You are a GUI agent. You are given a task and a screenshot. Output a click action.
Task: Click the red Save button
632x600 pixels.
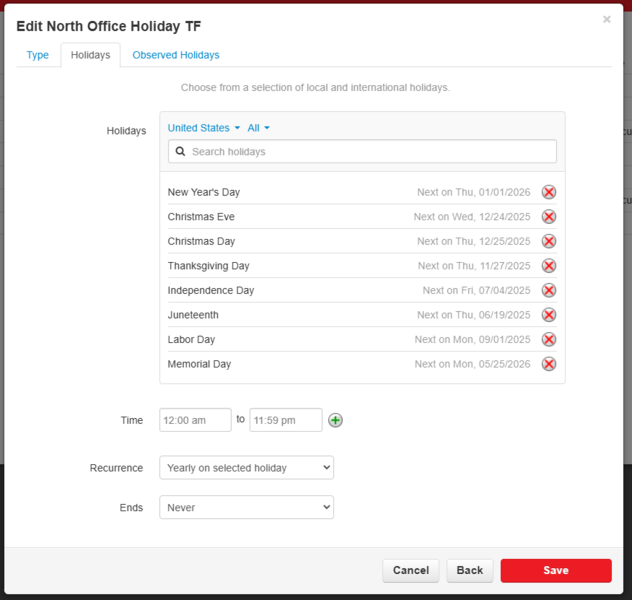(x=555, y=570)
